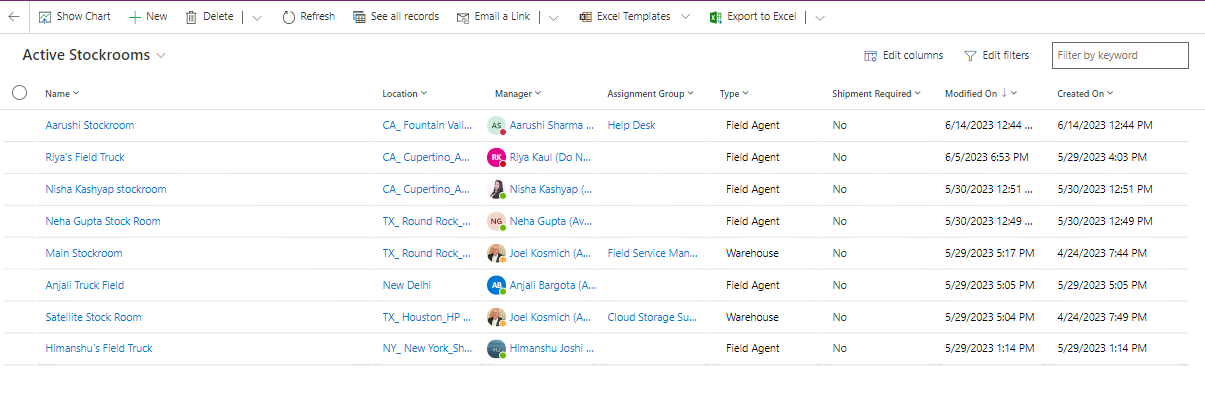Click the New record plus icon

[x=135, y=17]
